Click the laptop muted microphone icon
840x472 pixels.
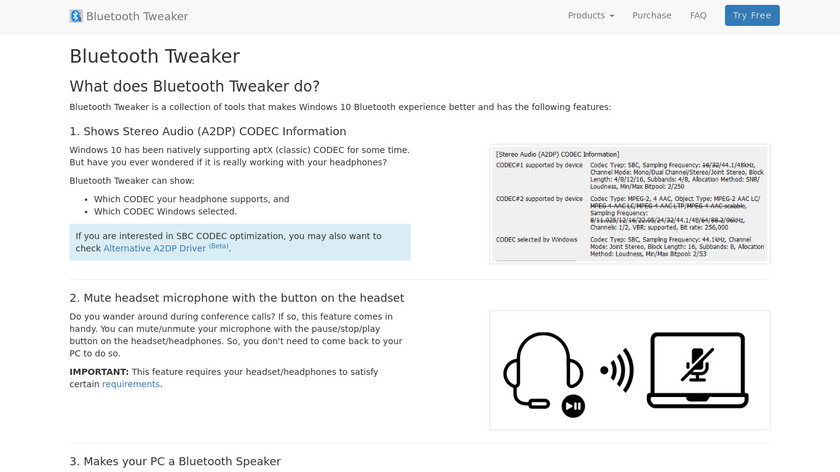point(698,370)
